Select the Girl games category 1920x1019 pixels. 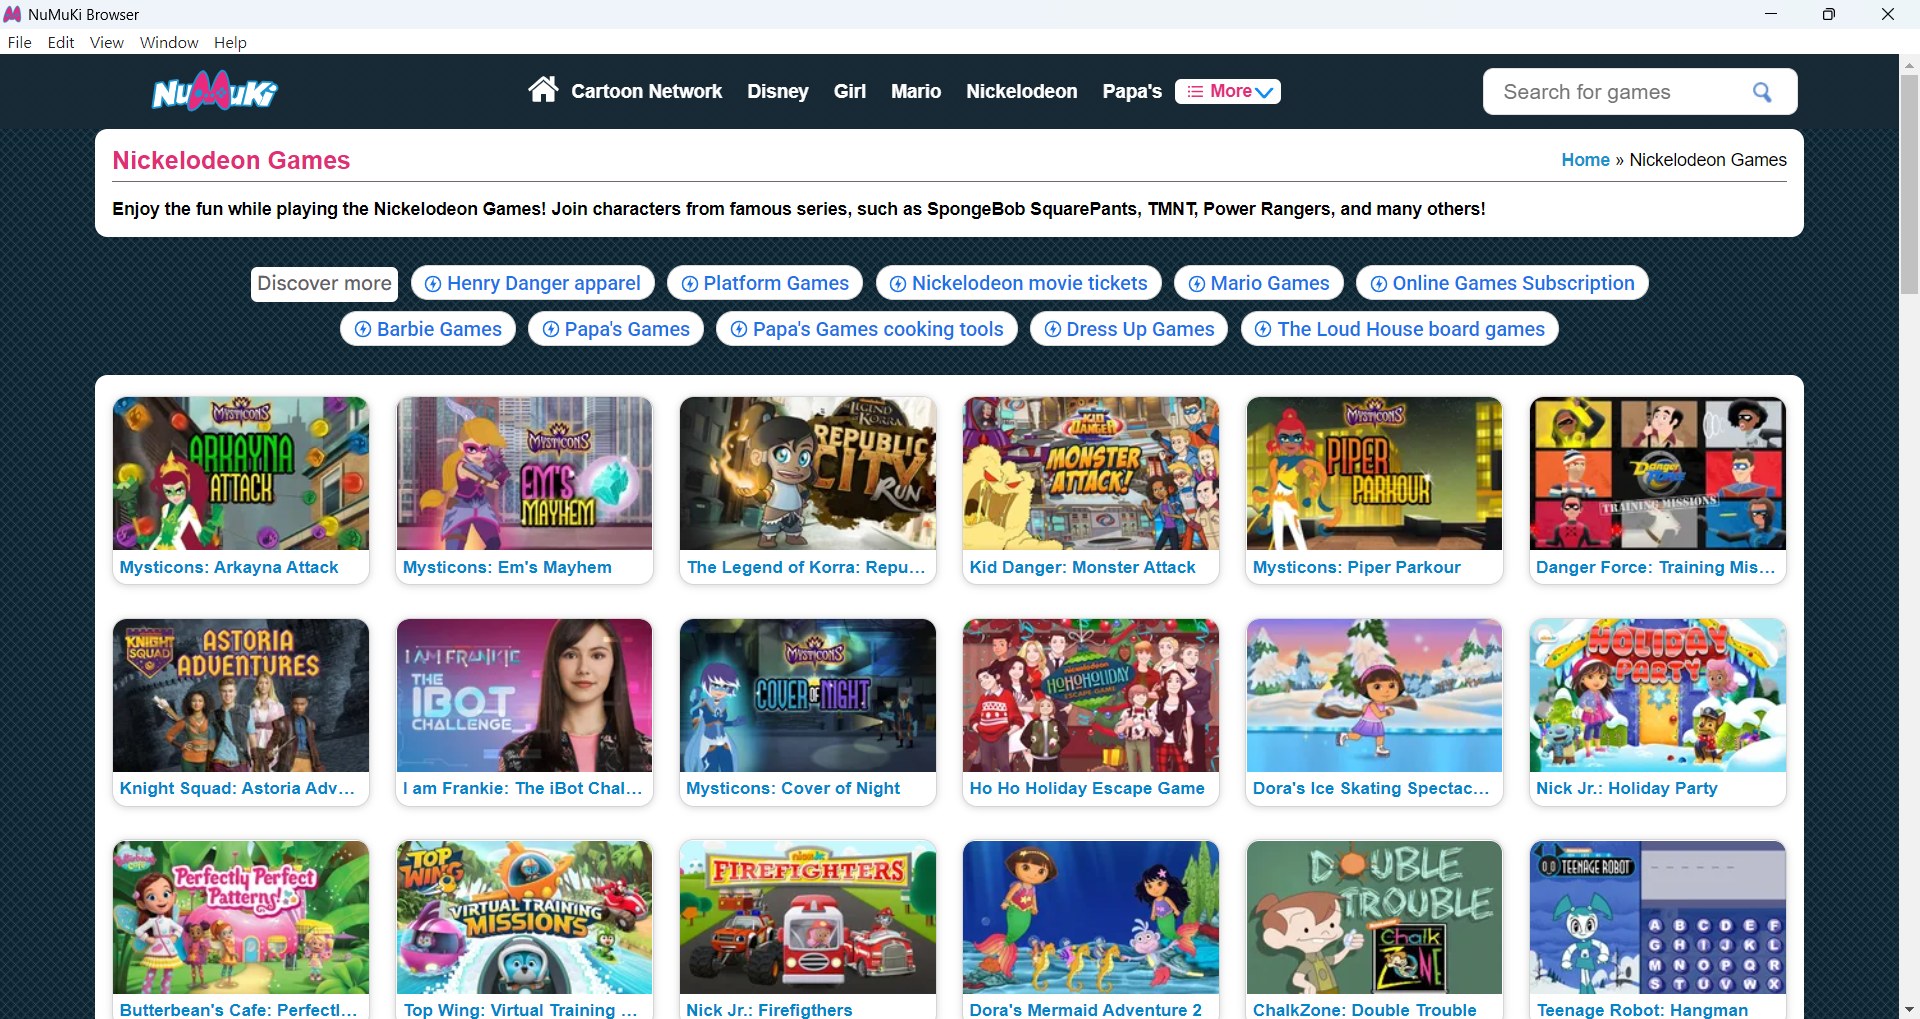click(x=850, y=91)
